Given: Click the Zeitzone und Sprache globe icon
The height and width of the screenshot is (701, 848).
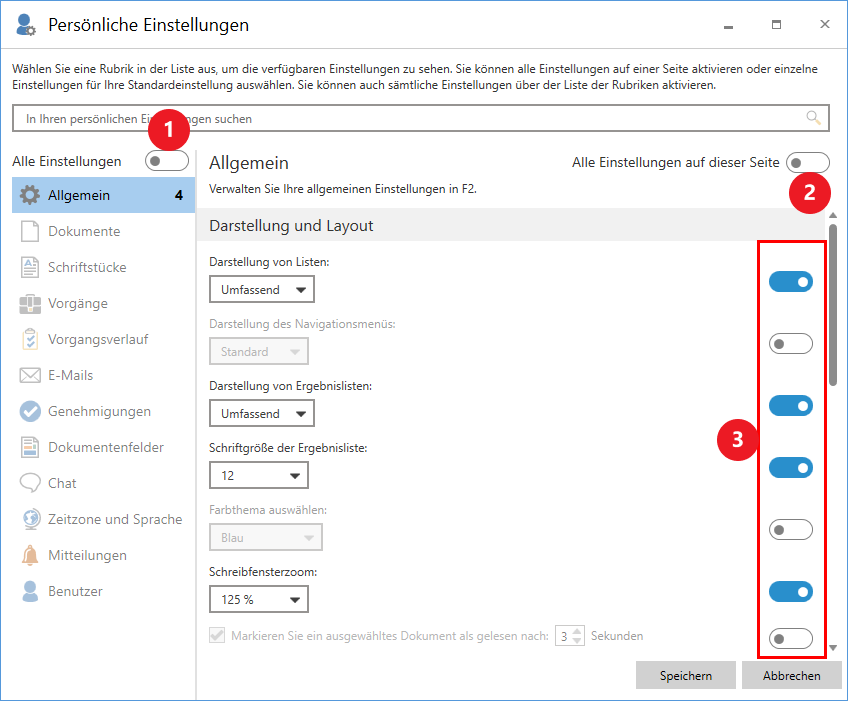Looking at the screenshot, I should click(31, 519).
